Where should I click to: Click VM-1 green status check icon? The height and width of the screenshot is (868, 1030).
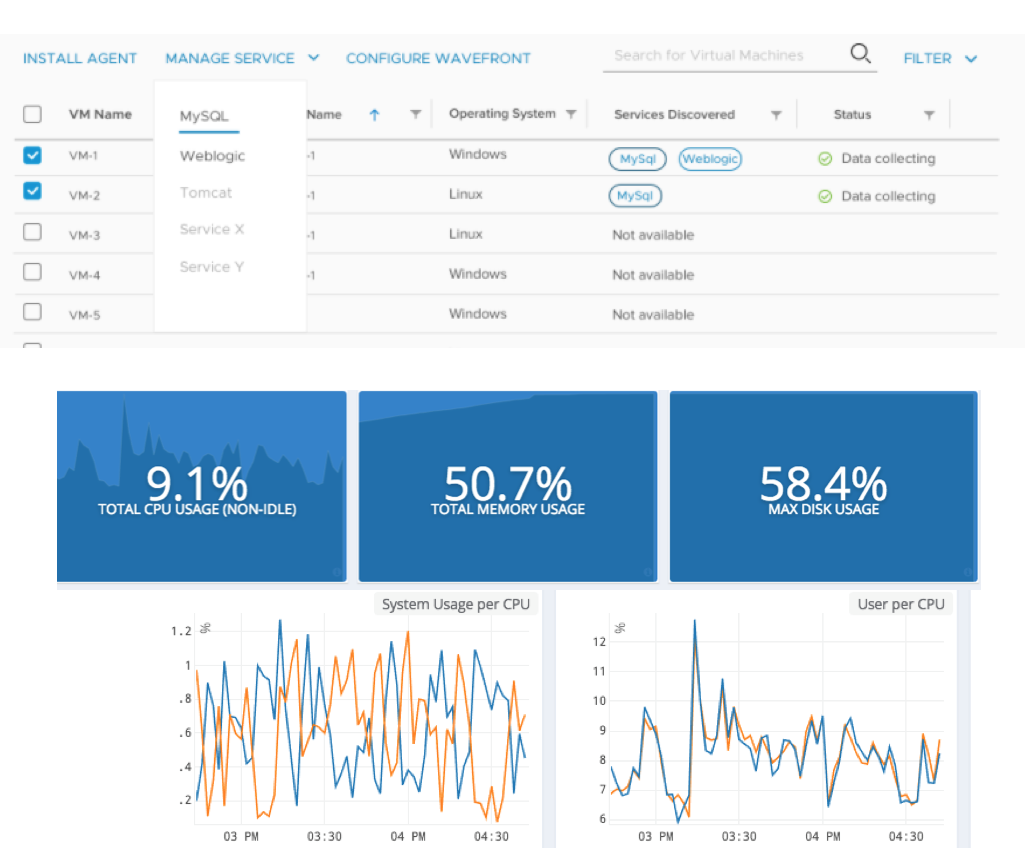pos(825,158)
